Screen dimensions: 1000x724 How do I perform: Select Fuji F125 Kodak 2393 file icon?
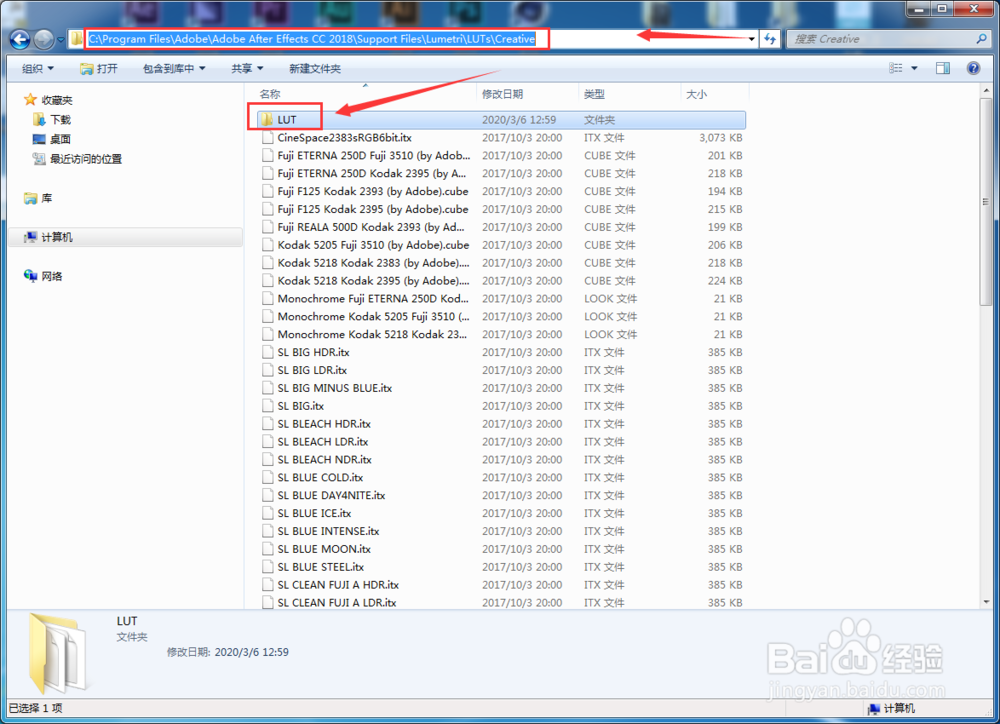coord(268,191)
